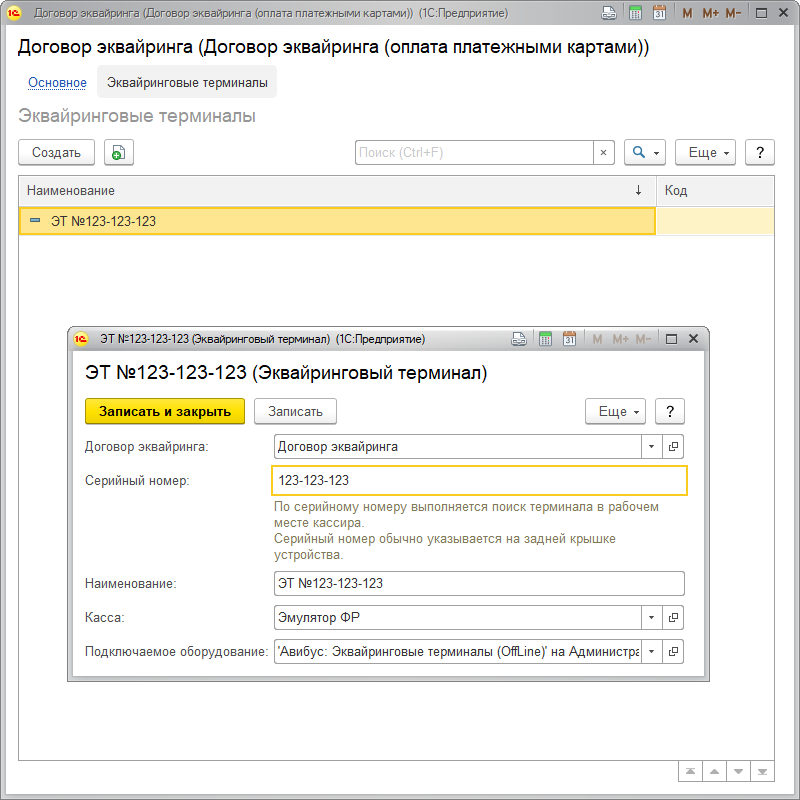
Task: Click the calculator icon in terminal dialog title
Action: click(x=545, y=339)
